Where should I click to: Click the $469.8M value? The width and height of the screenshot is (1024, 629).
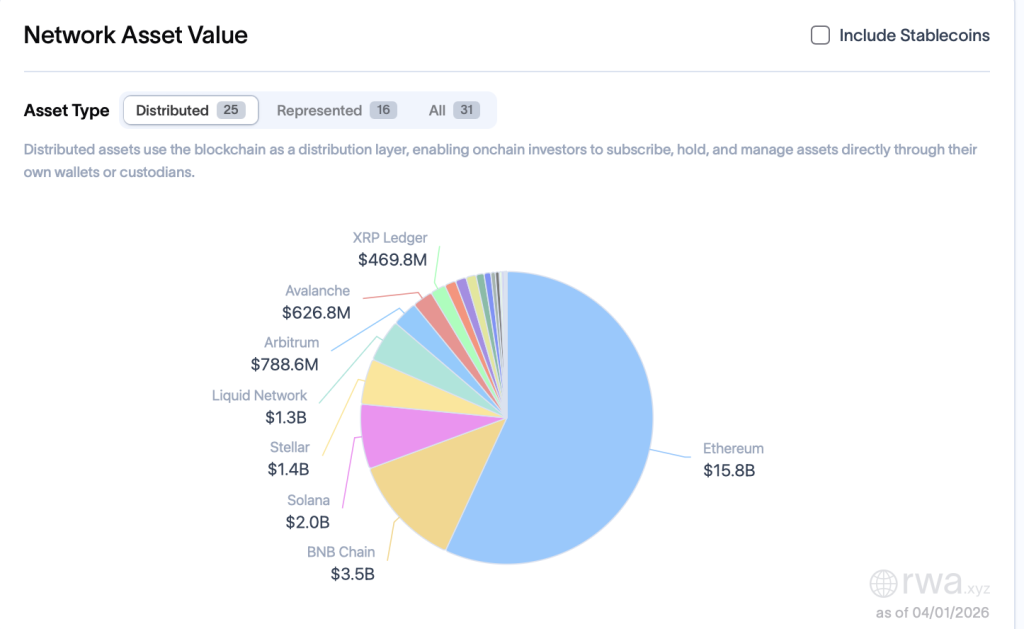point(392,260)
